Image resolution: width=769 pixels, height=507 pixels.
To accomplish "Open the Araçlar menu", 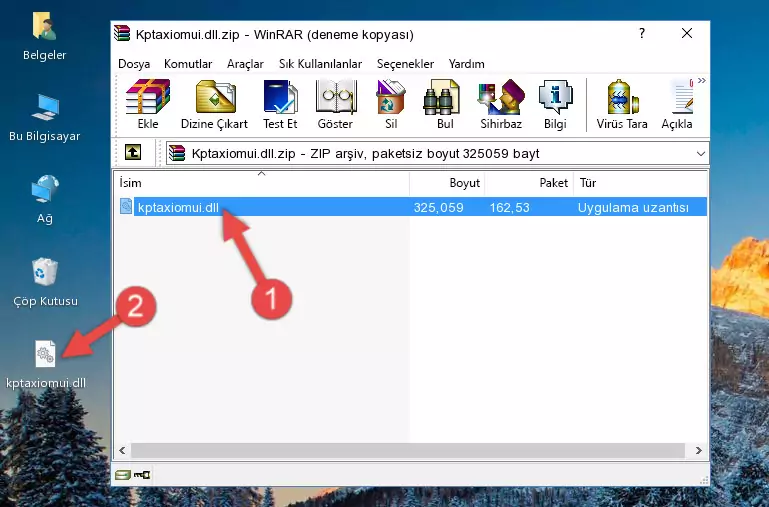I will pos(245,64).
